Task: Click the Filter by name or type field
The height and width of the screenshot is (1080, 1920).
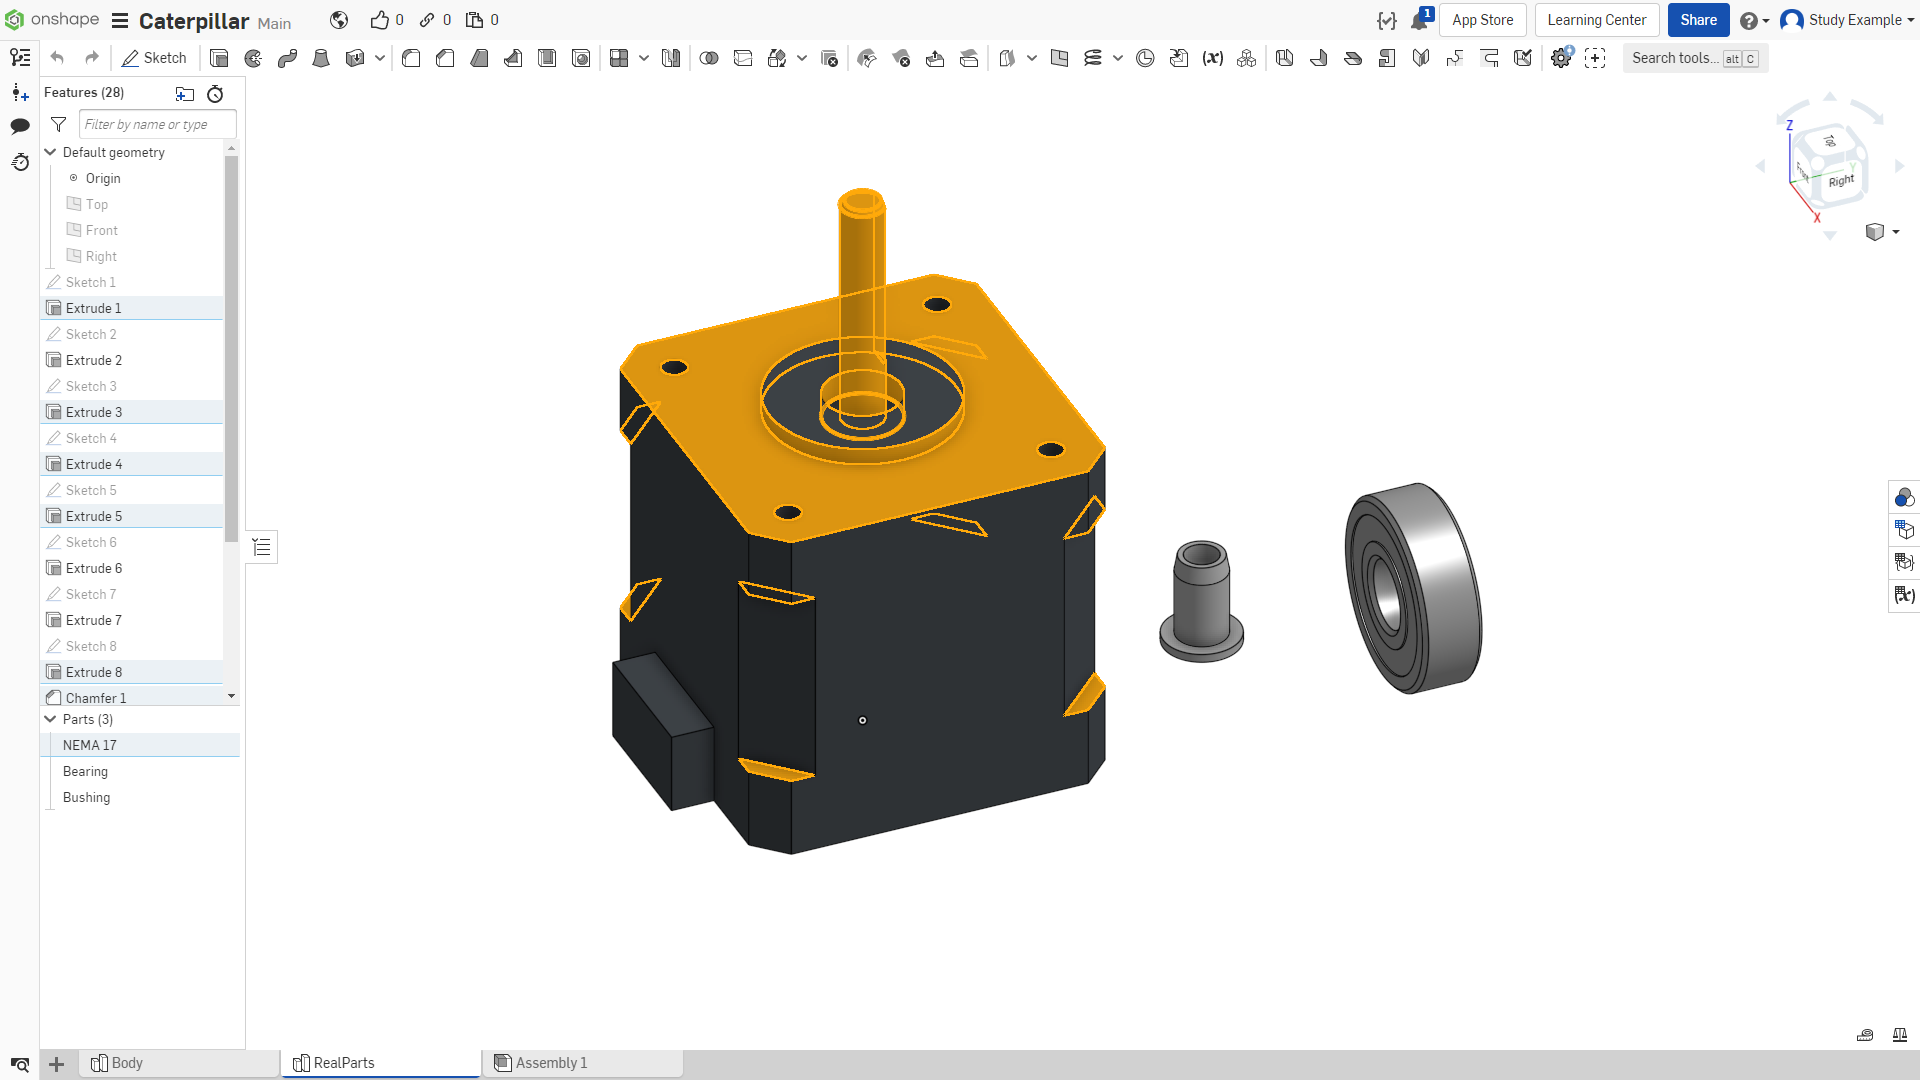Action: [x=157, y=124]
